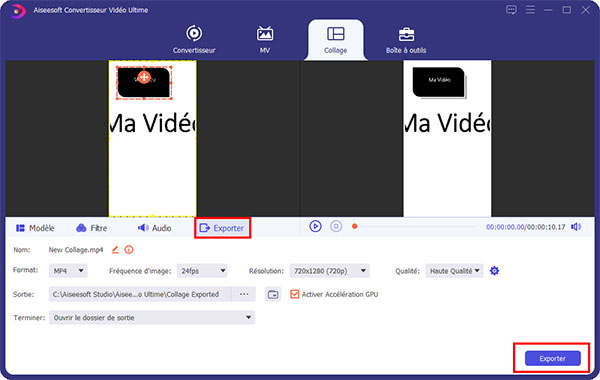Click the move handle on video clip
This screenshot has width=600, height=380.
[144, 77]
